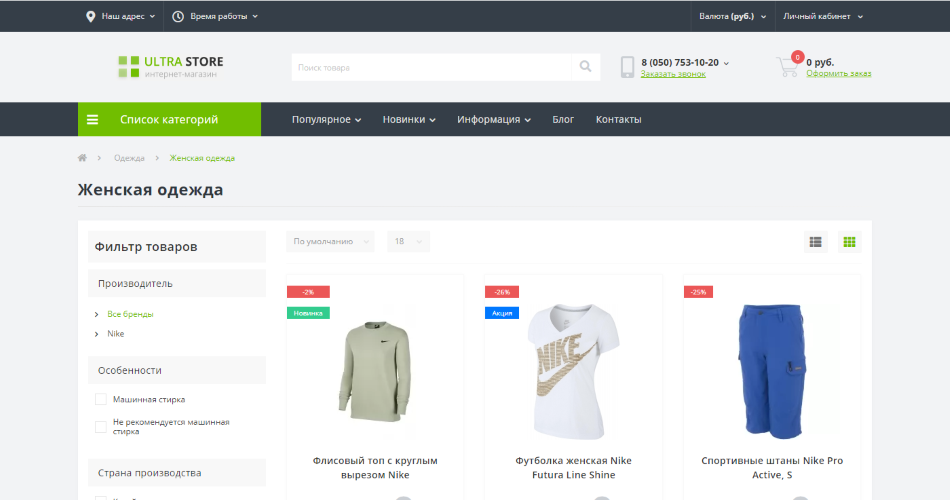Open the Список категорий menu

[x=170, y=119]
